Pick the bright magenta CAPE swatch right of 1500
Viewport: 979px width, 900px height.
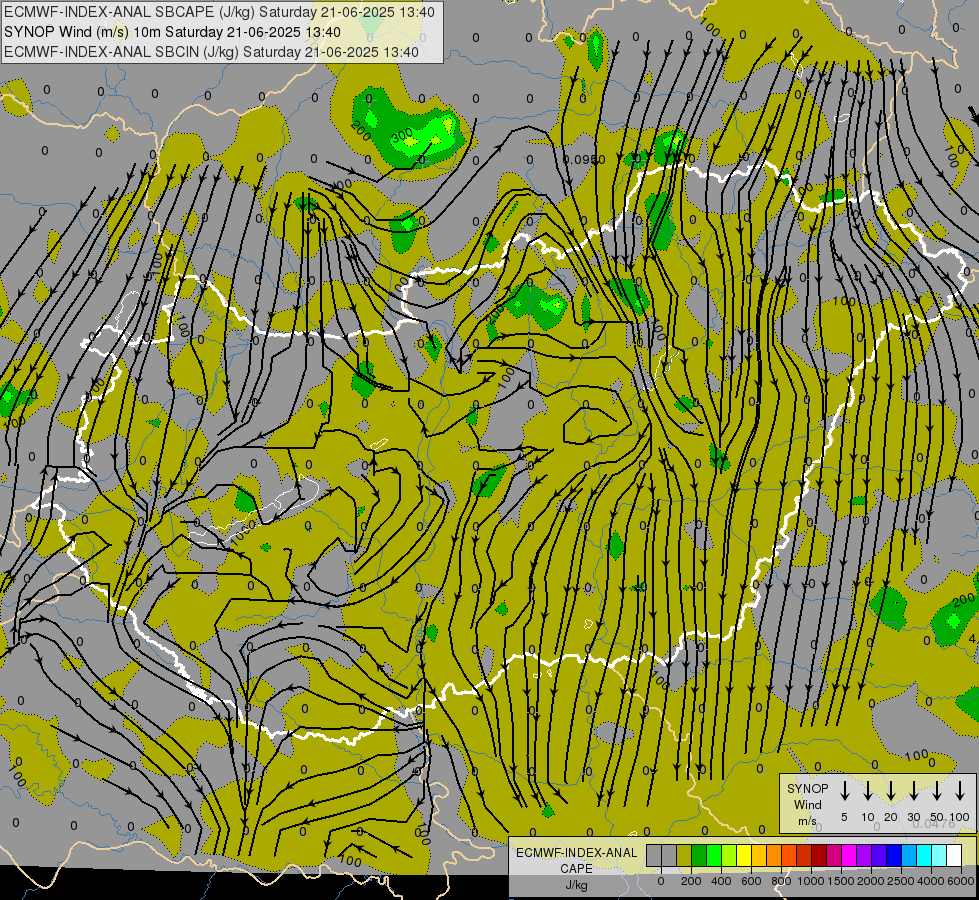click(849, 855)
